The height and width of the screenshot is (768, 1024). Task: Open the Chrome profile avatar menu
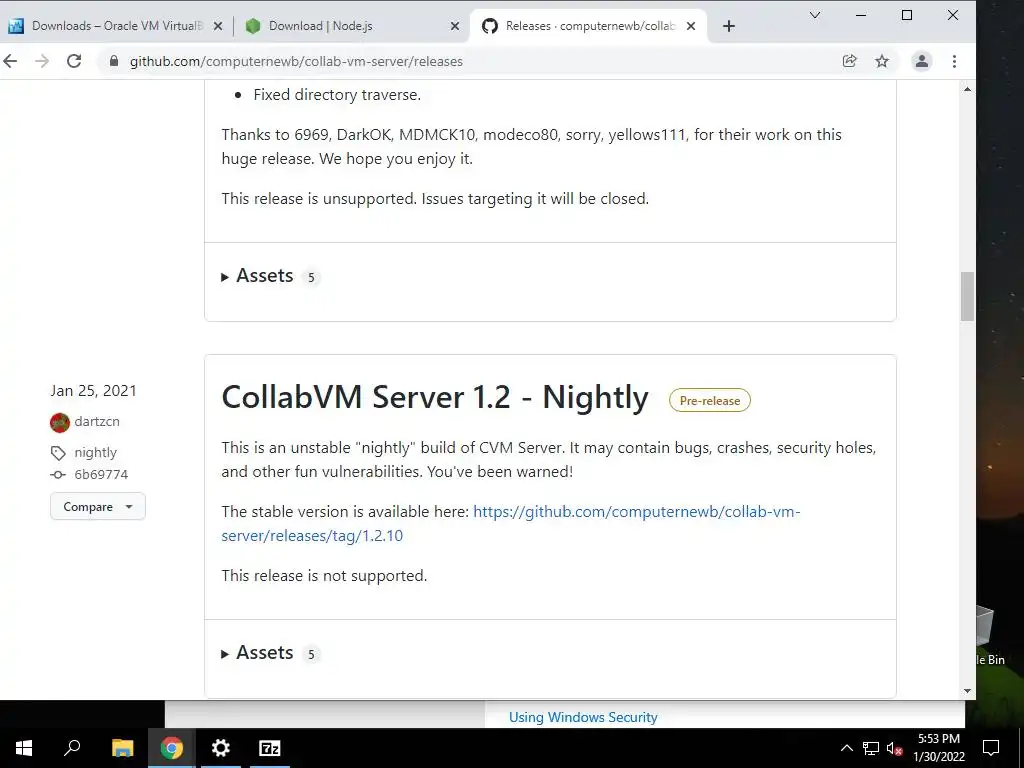click(921, 61)
